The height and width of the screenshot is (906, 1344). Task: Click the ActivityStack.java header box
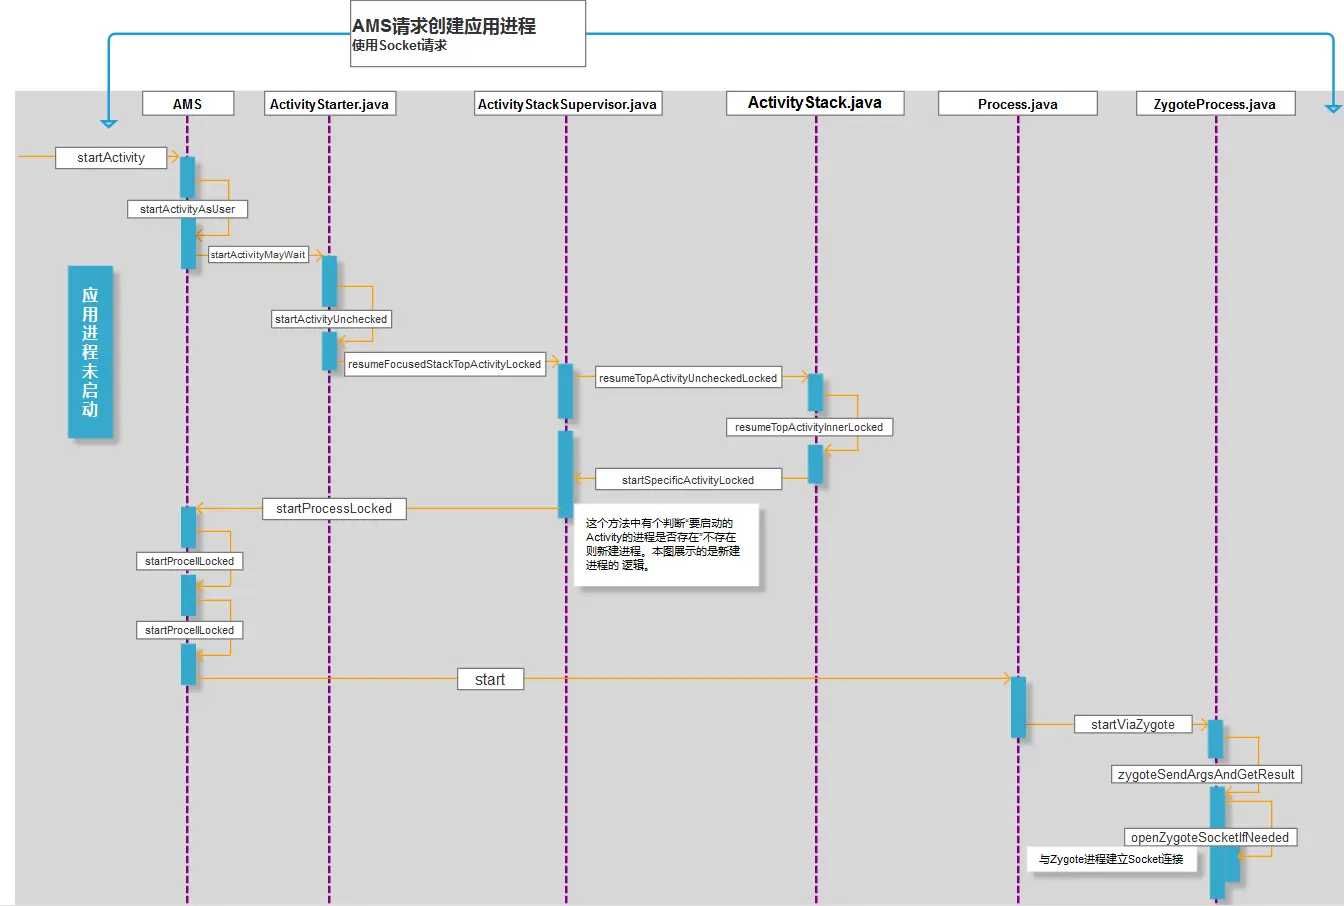[815, 103]
